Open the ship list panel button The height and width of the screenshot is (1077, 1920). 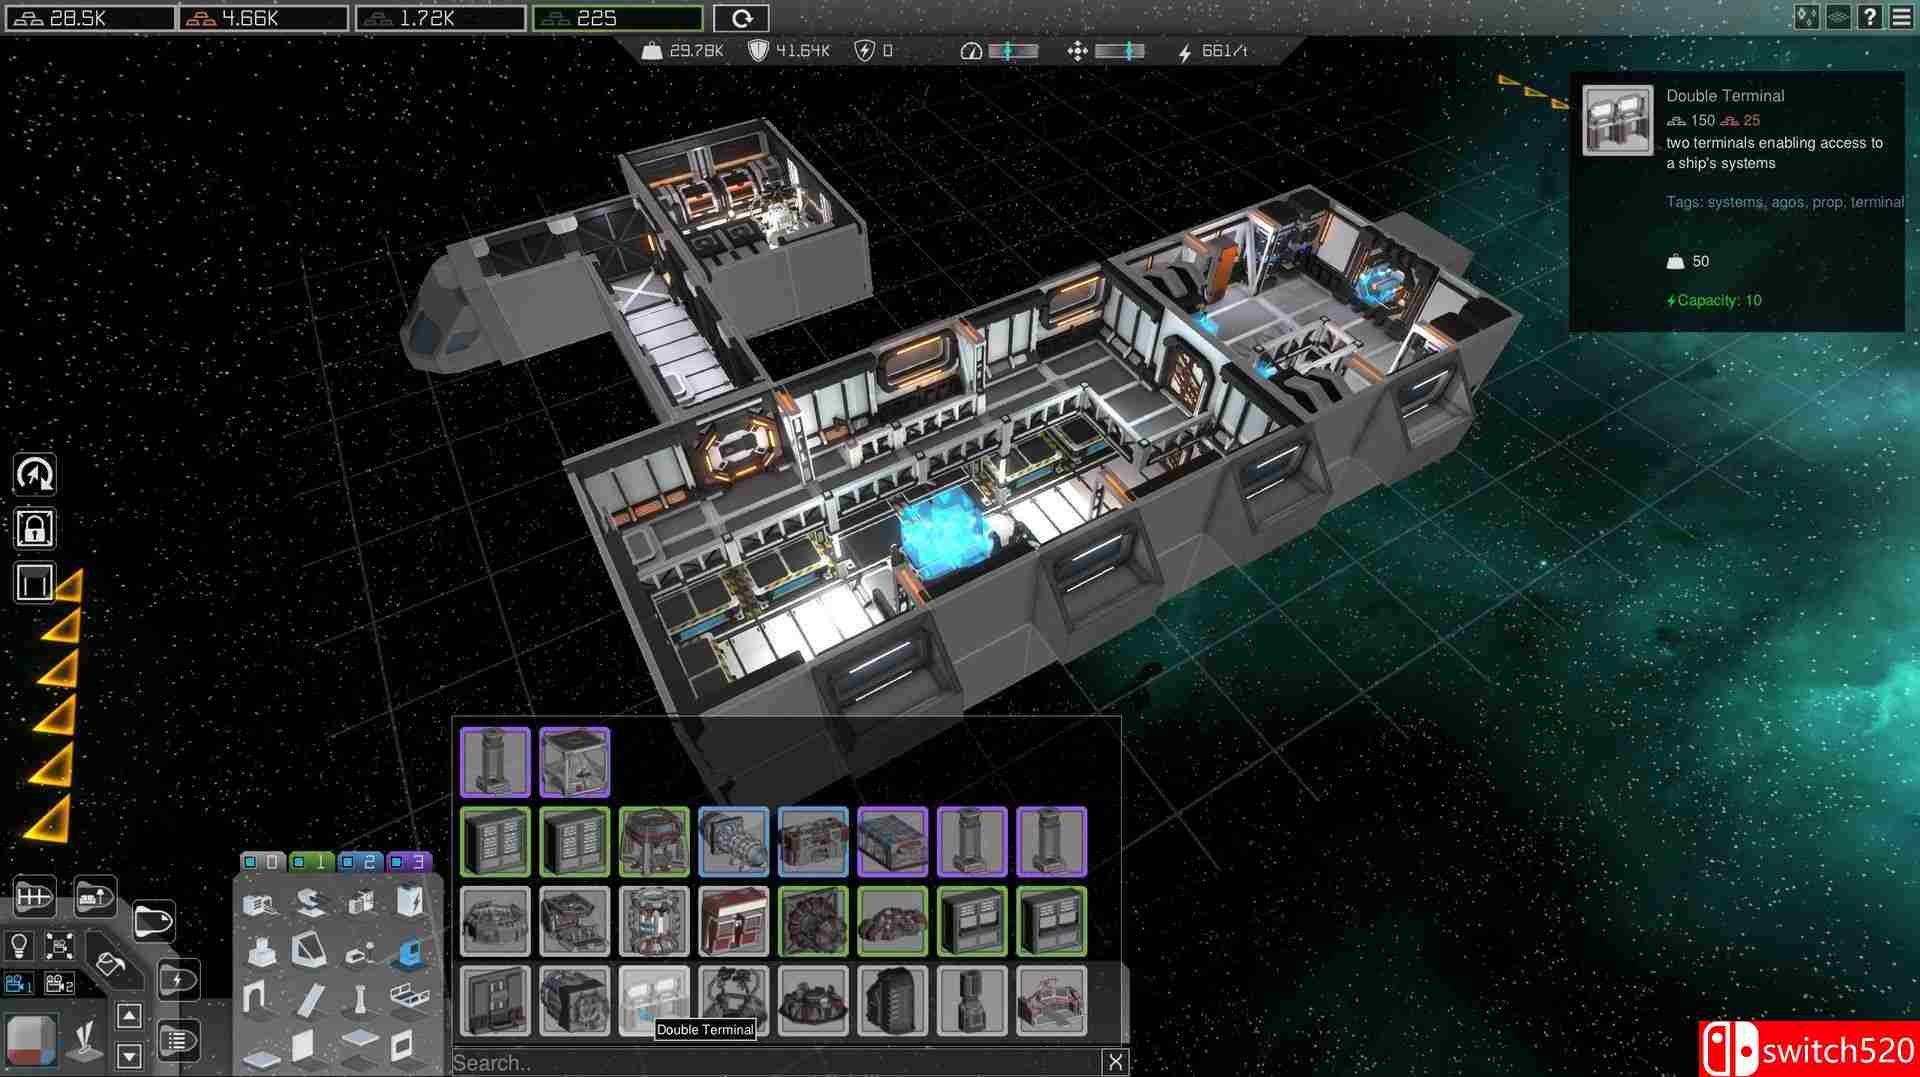pos(178,1041)
